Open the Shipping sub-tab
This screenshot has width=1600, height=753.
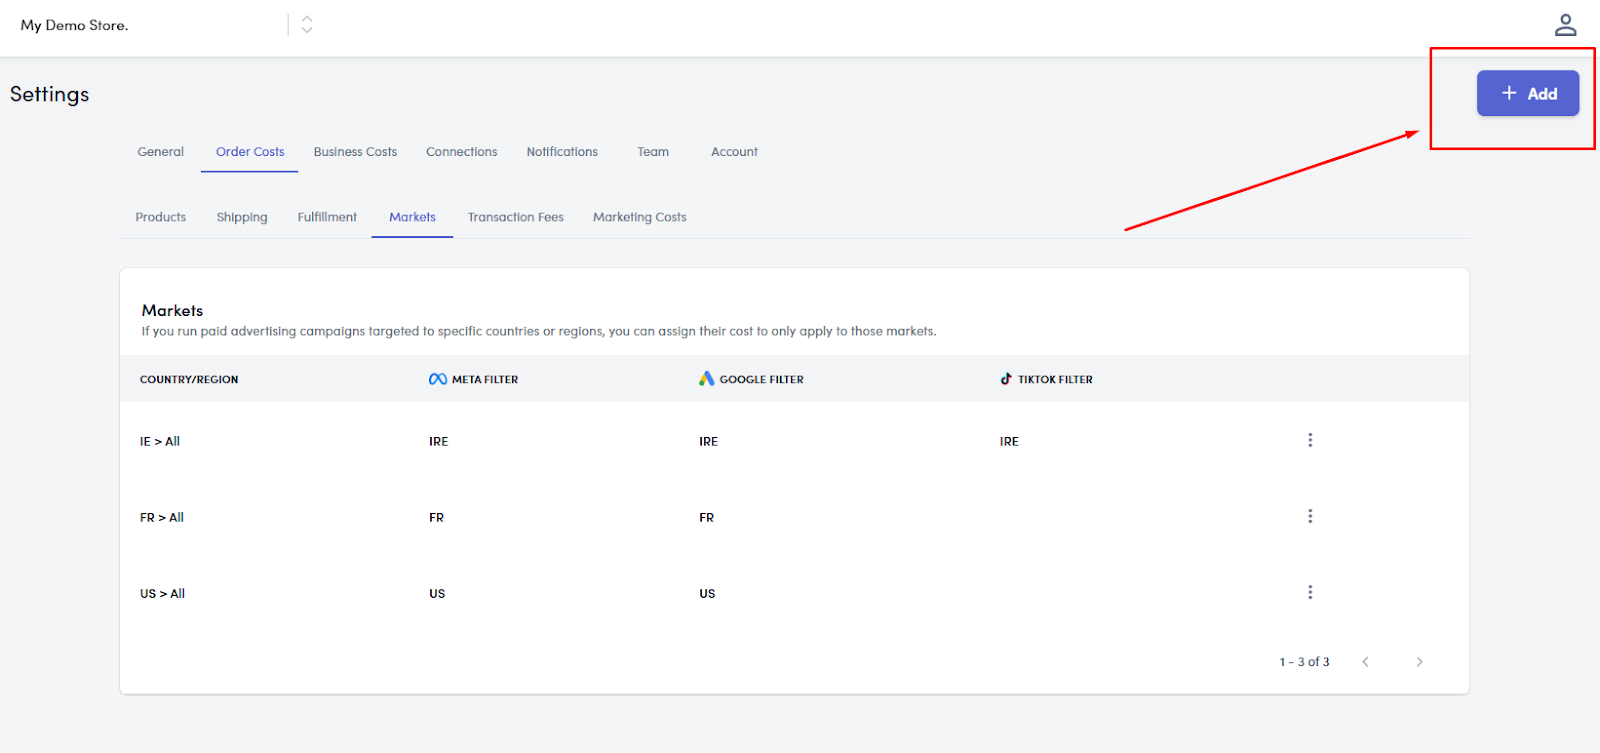point(242,217)
